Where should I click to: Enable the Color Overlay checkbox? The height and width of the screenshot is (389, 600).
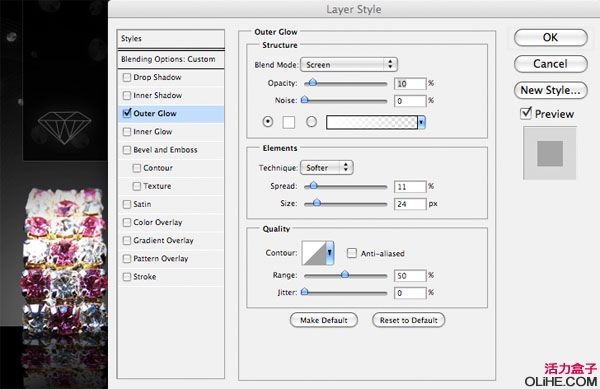[127, 223]
